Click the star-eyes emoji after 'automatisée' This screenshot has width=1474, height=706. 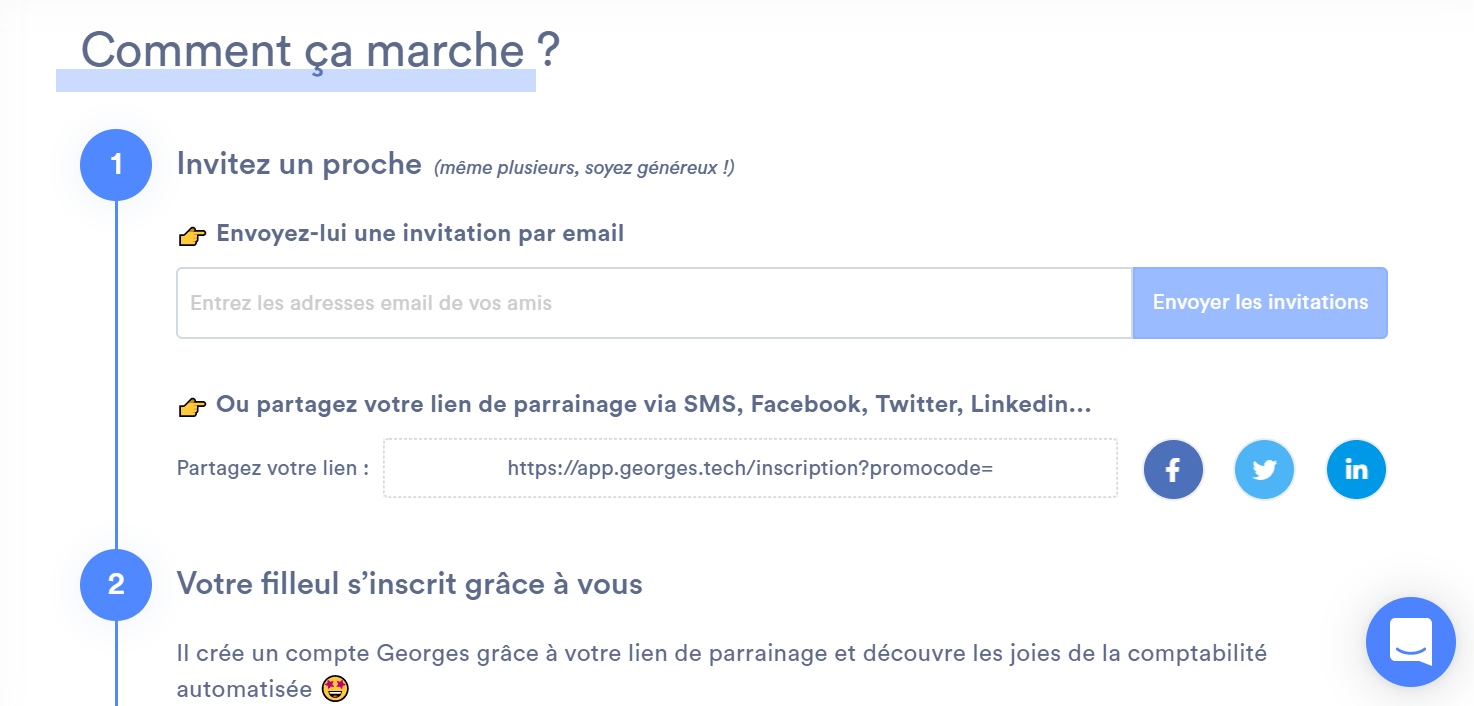pyautogui.click(x=335, y=689)
